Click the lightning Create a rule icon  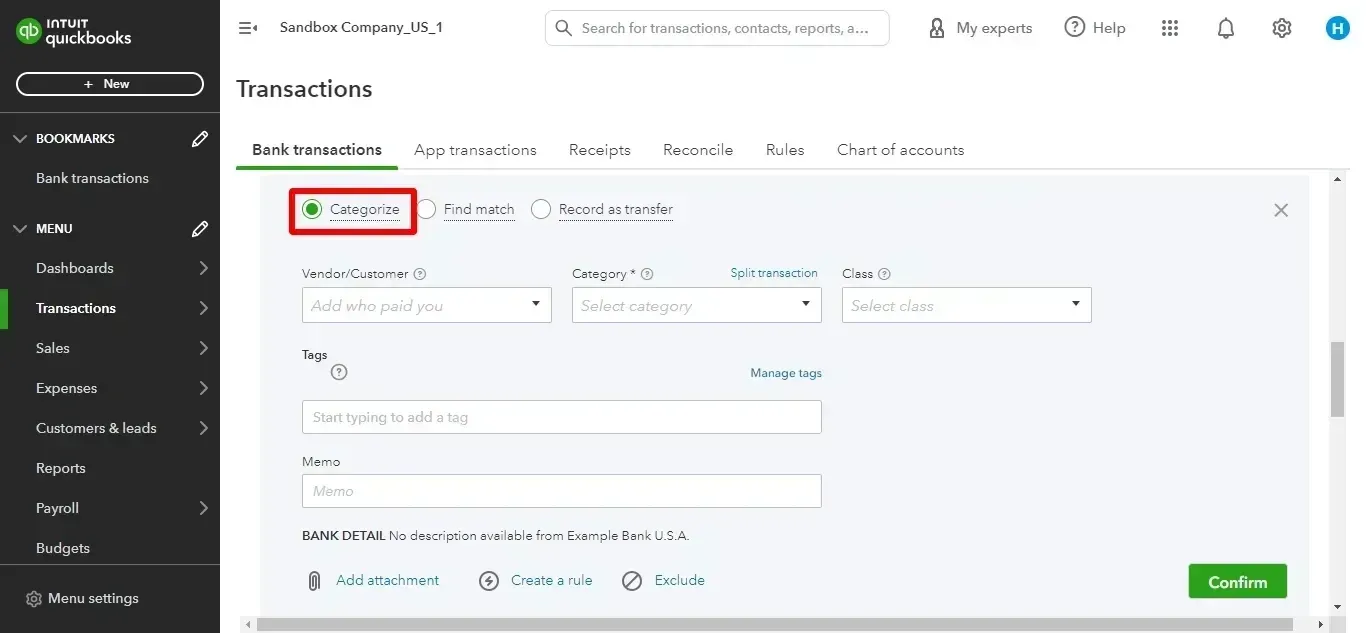coord(489,581)
